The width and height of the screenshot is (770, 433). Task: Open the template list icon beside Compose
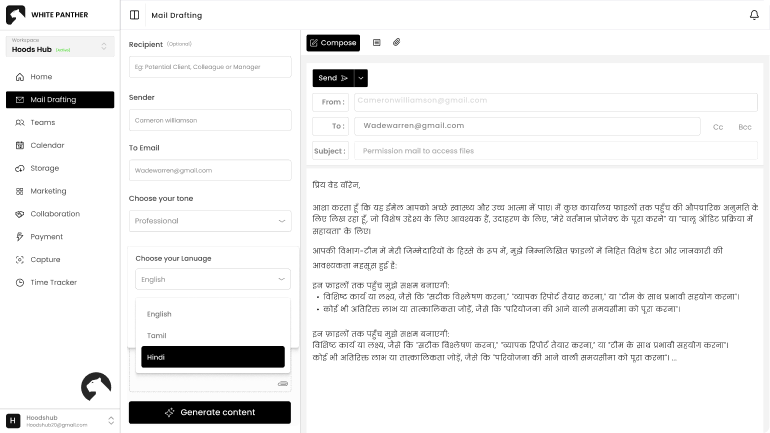[x=376, y=43]
